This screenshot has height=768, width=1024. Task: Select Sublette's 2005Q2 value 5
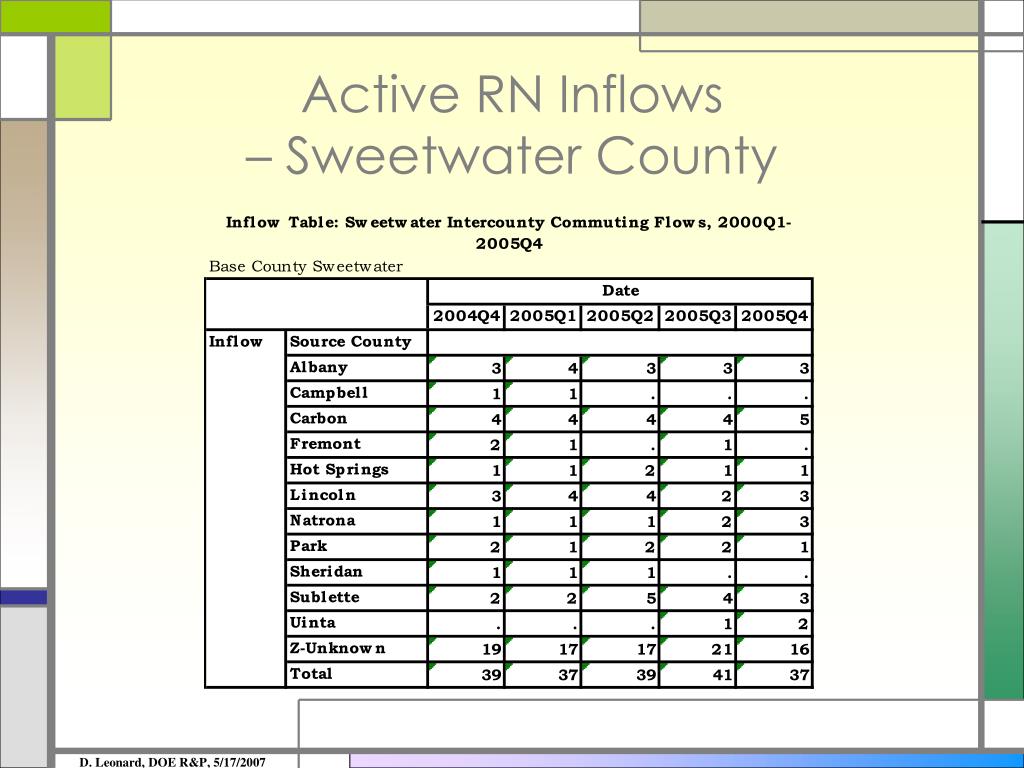click(x=650, y=599)
